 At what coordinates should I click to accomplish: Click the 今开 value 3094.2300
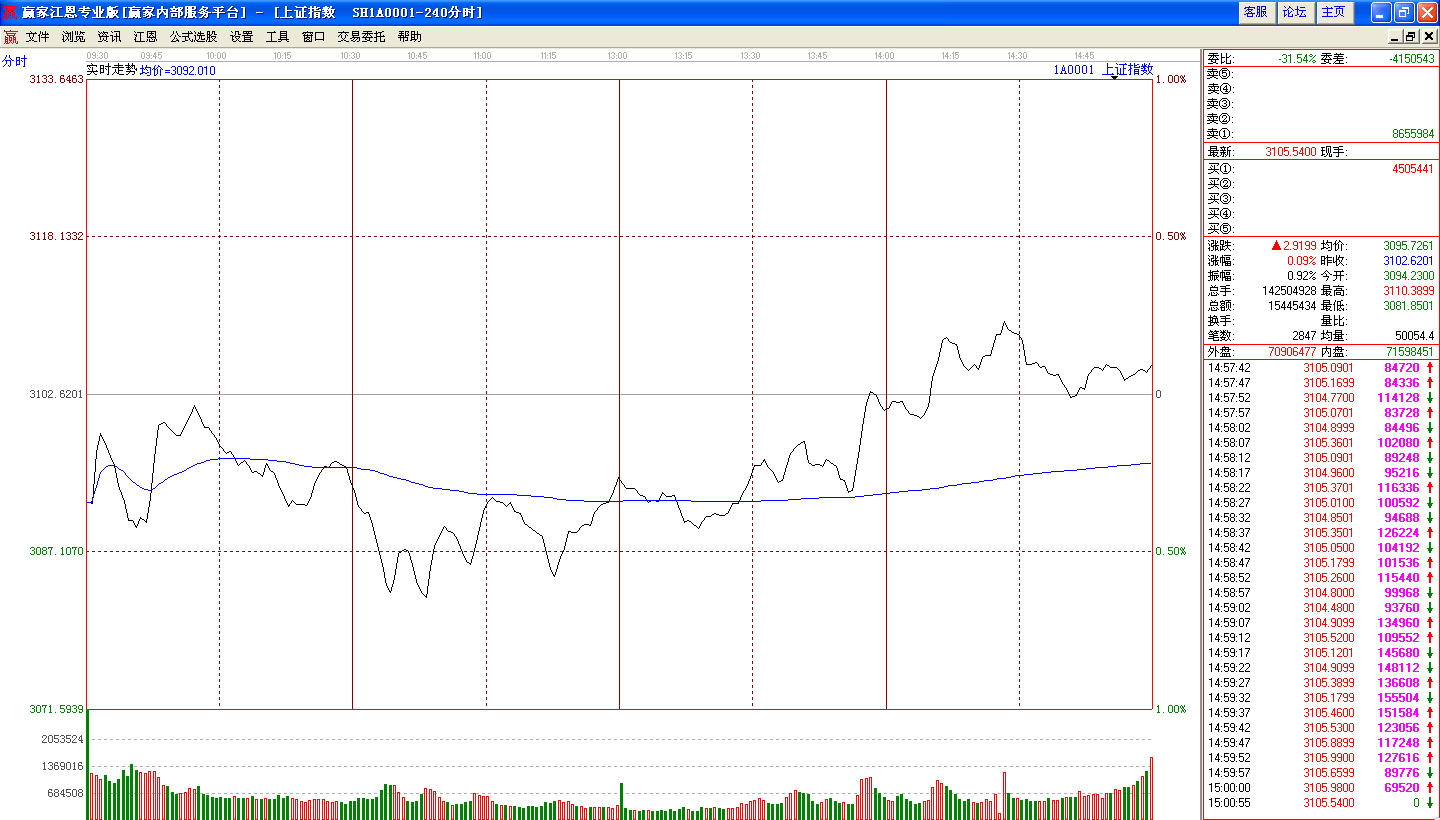coord(1409,275)
